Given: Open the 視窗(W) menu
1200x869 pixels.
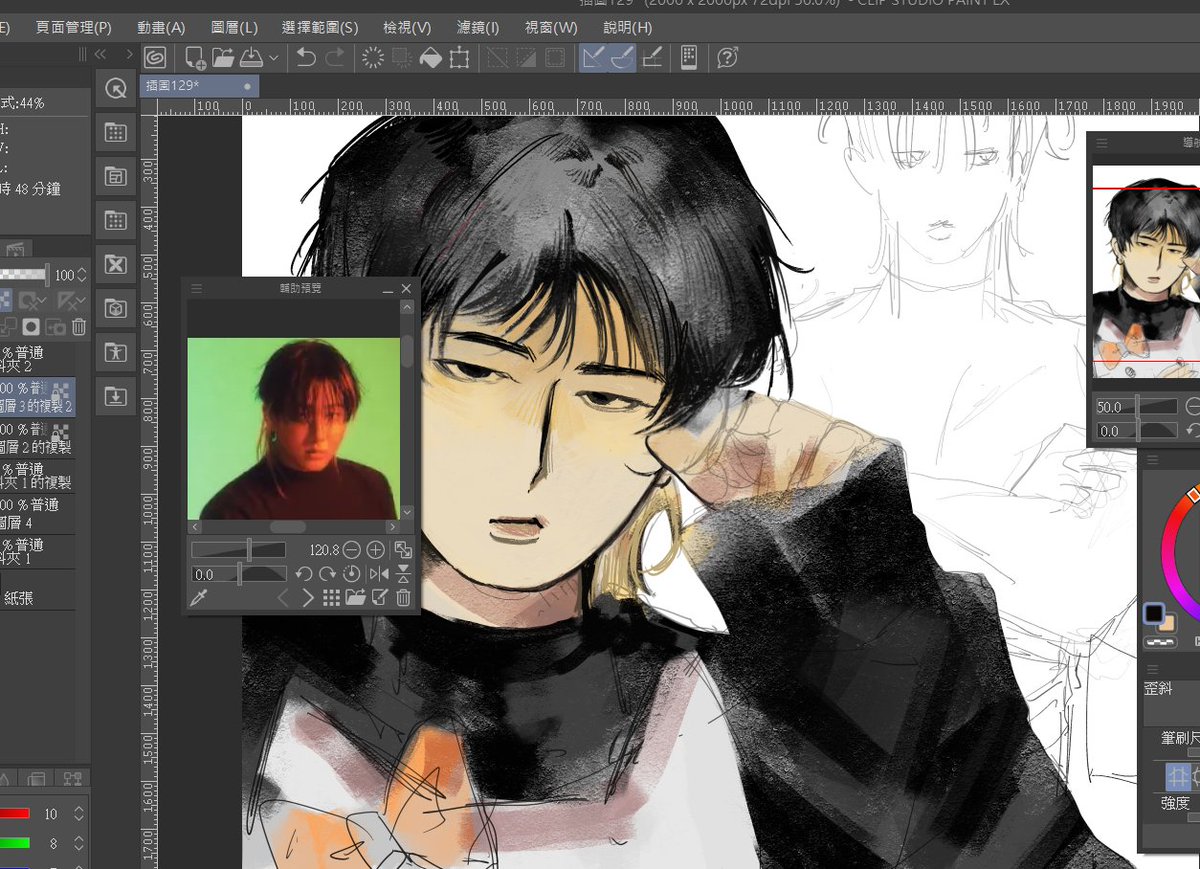Looking at the screenshot, I should (551, 28).
